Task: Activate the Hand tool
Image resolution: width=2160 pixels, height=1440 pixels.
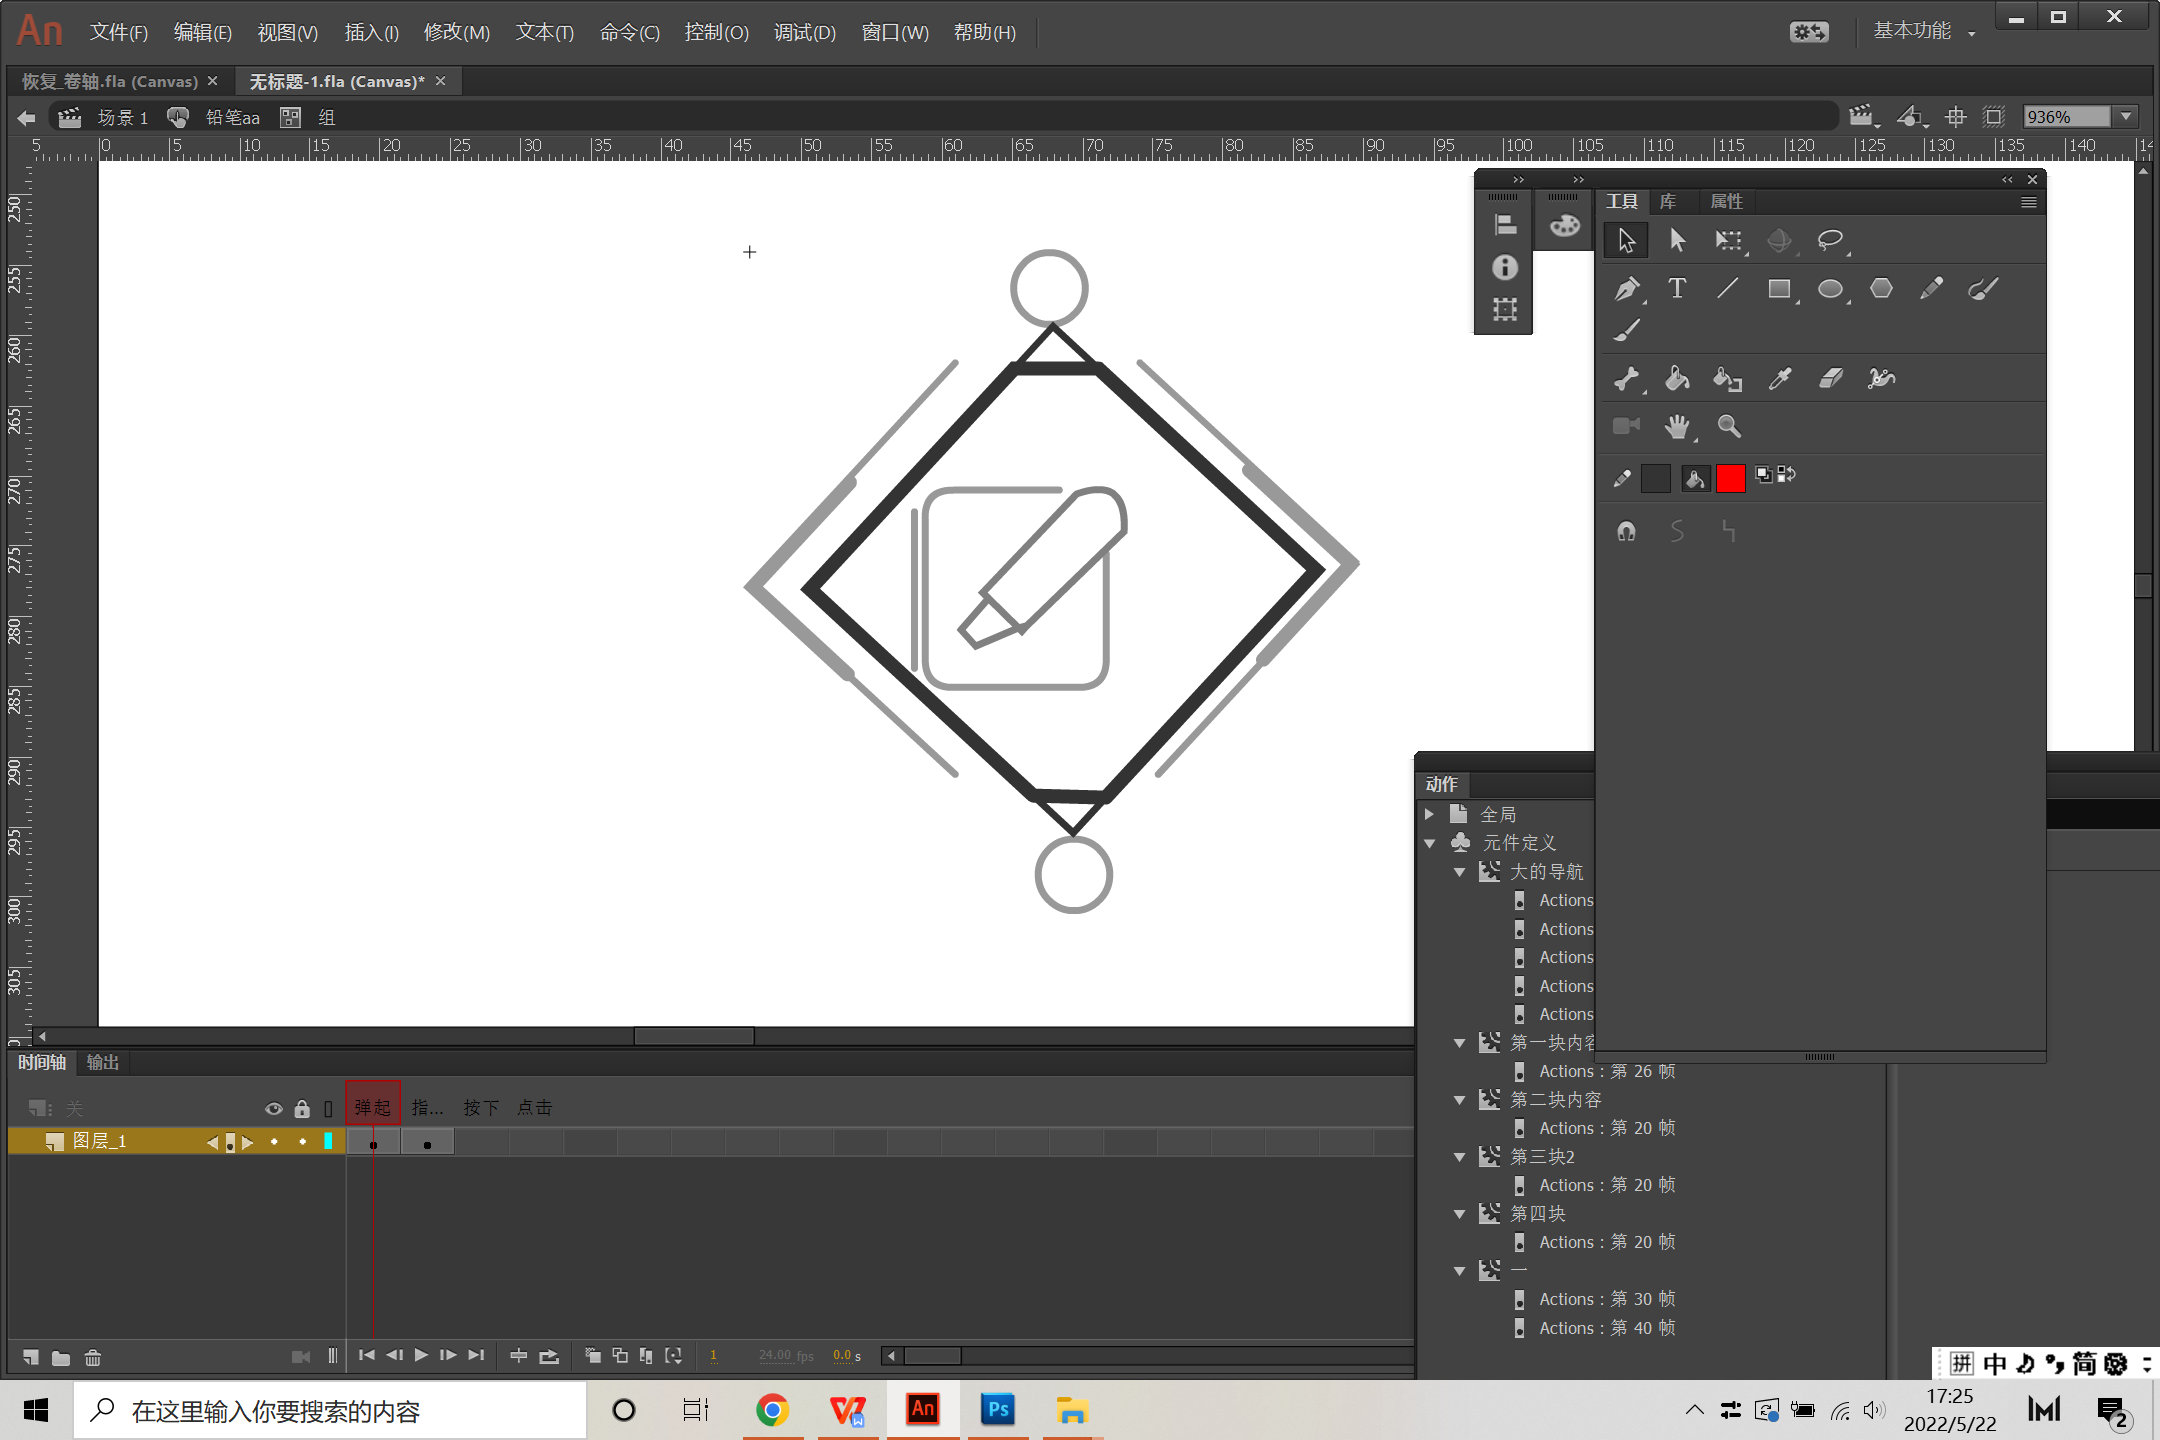Action: pos(1677,427)
